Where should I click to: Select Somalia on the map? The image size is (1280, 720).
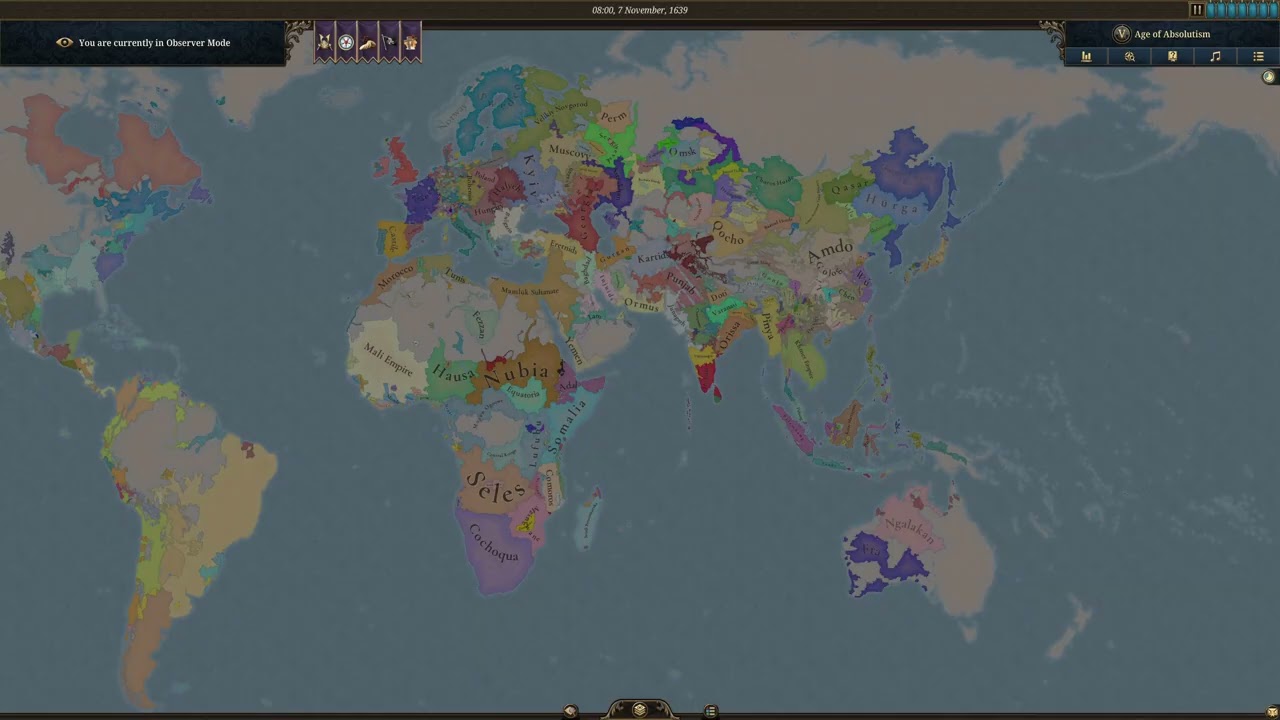(x=566, y=427)
